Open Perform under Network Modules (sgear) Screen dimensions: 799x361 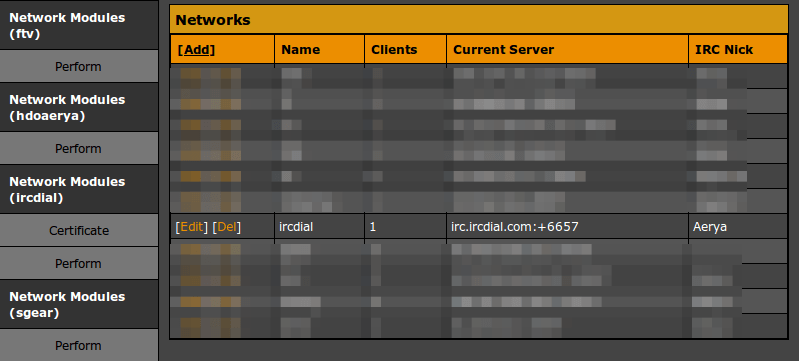coord(78,346)
